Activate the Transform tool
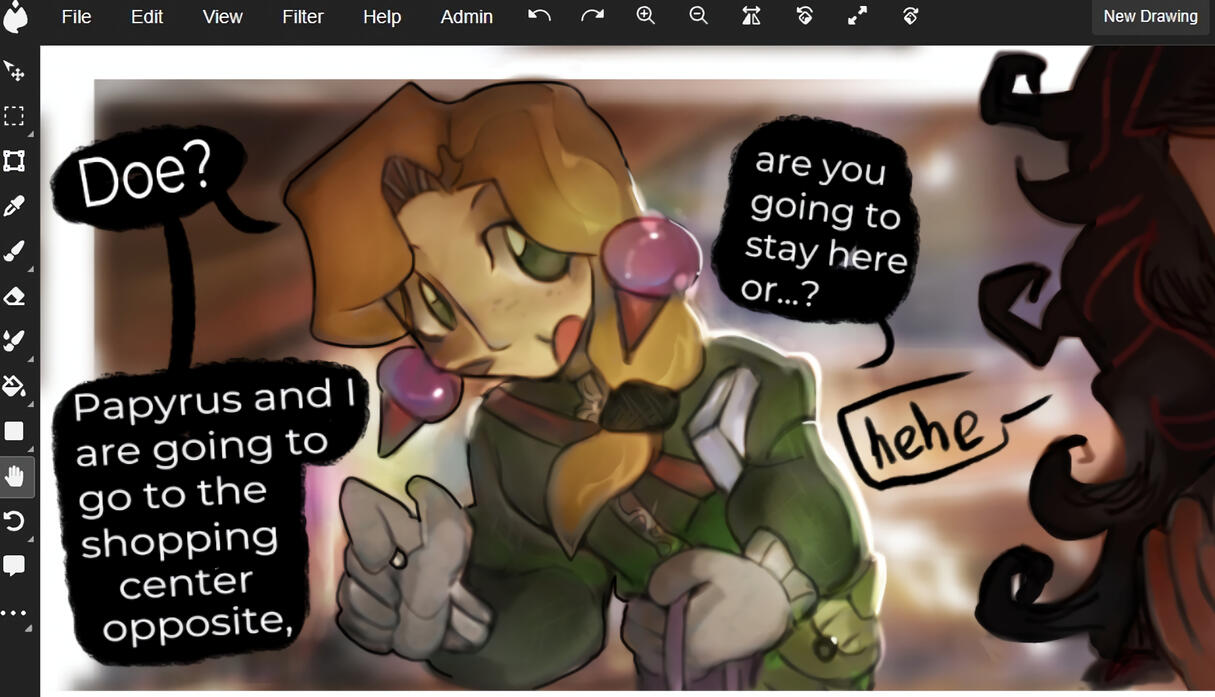 pos(14,161)
